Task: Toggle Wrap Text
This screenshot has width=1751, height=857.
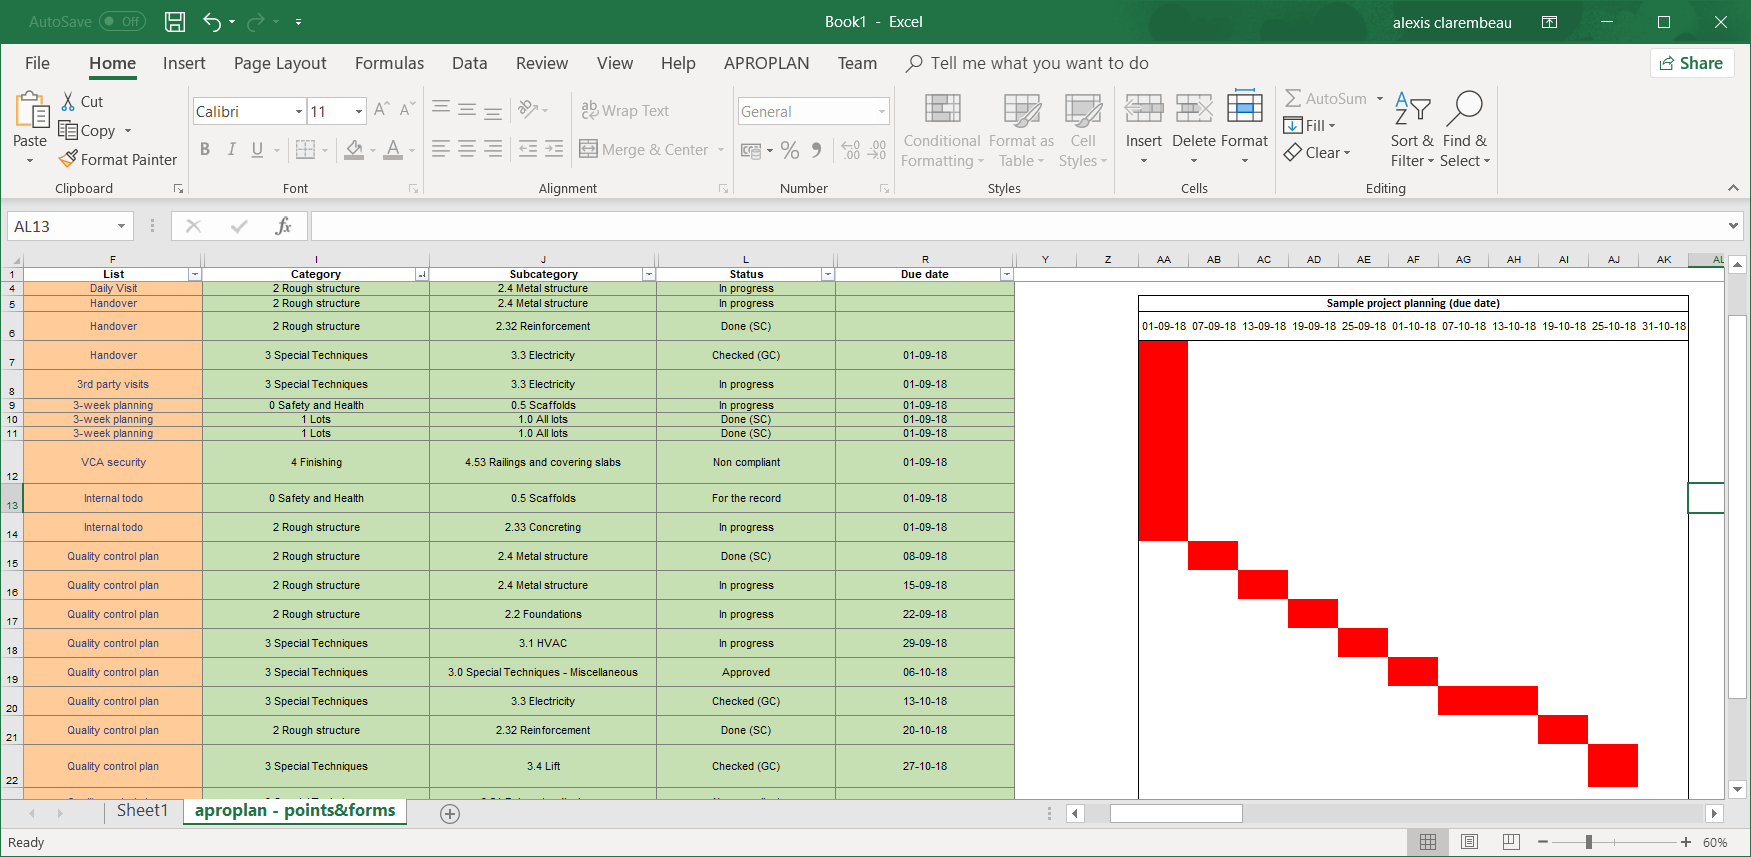Action: pos(625,110)
